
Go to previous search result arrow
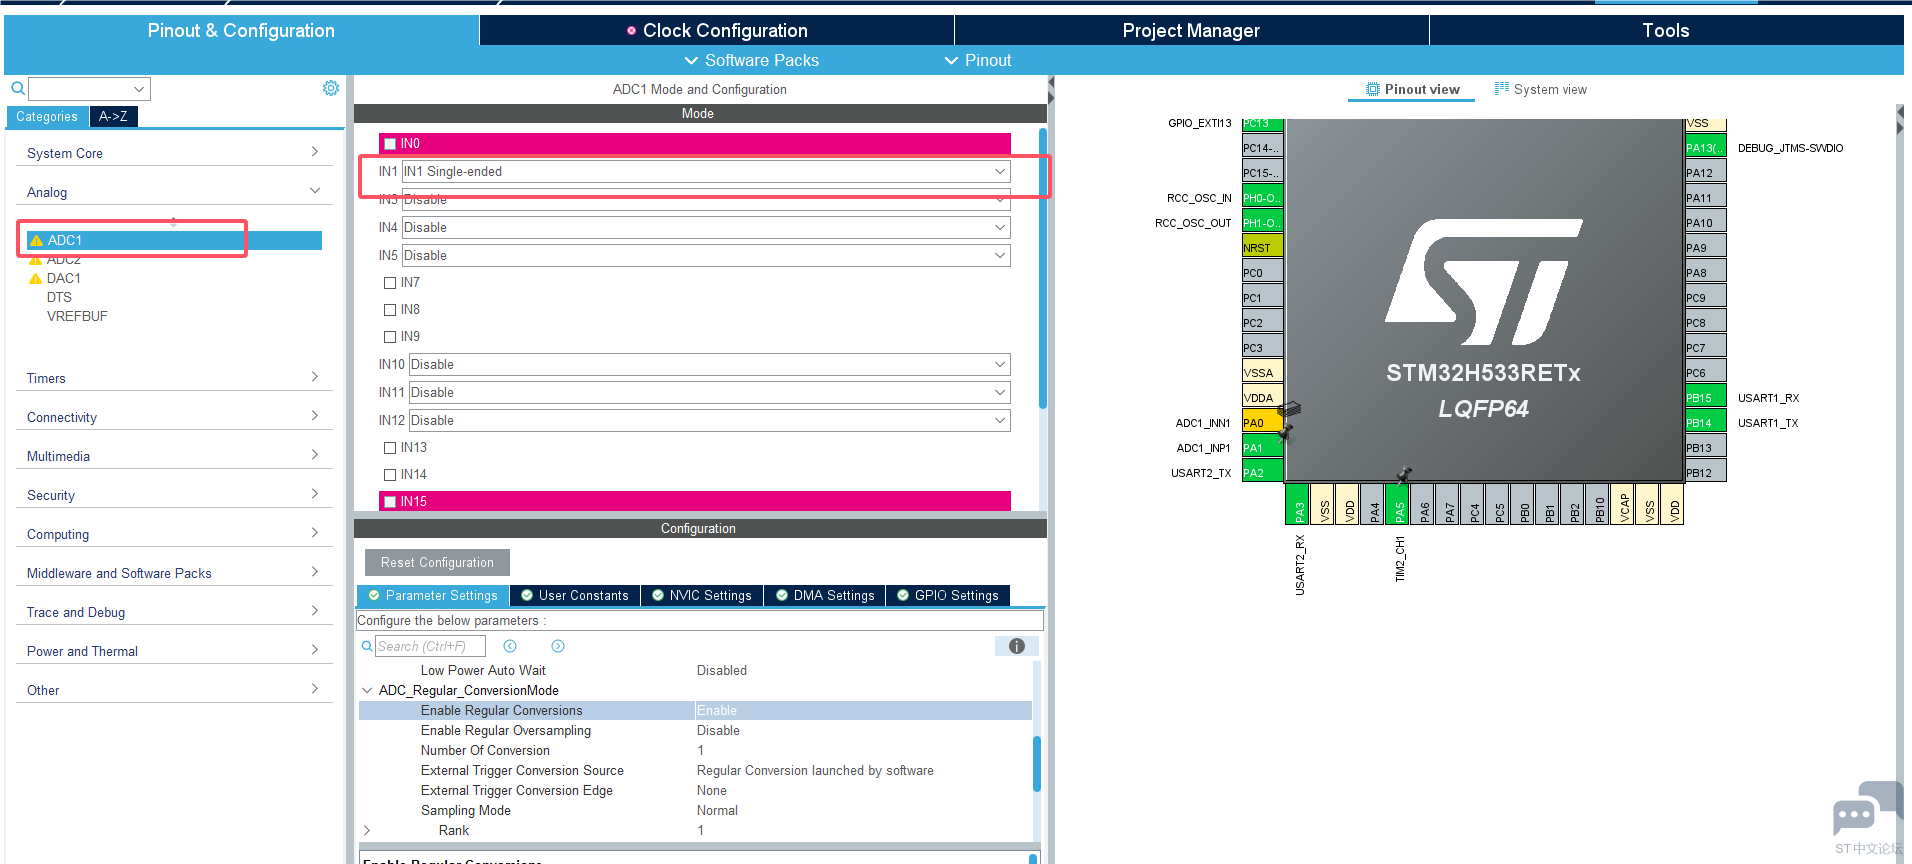[510, 646]
